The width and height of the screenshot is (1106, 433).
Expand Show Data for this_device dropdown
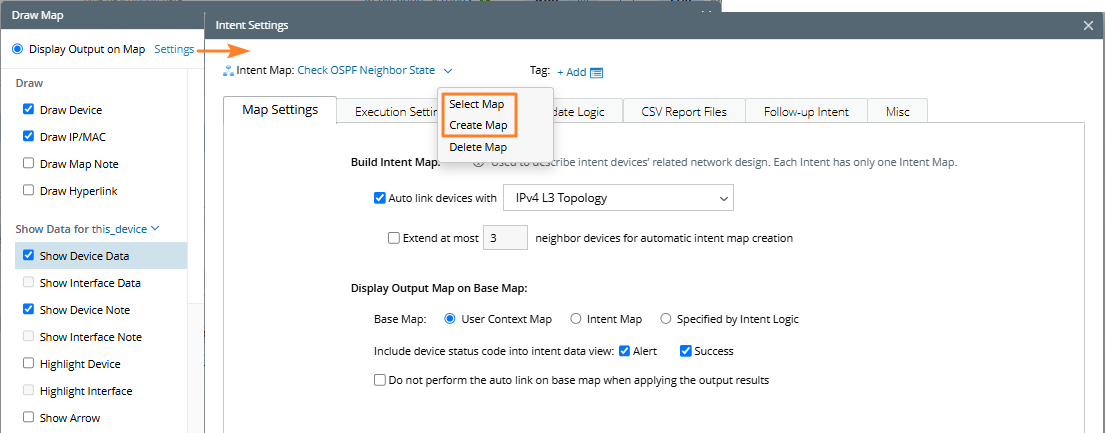click(x=155, y=229)
